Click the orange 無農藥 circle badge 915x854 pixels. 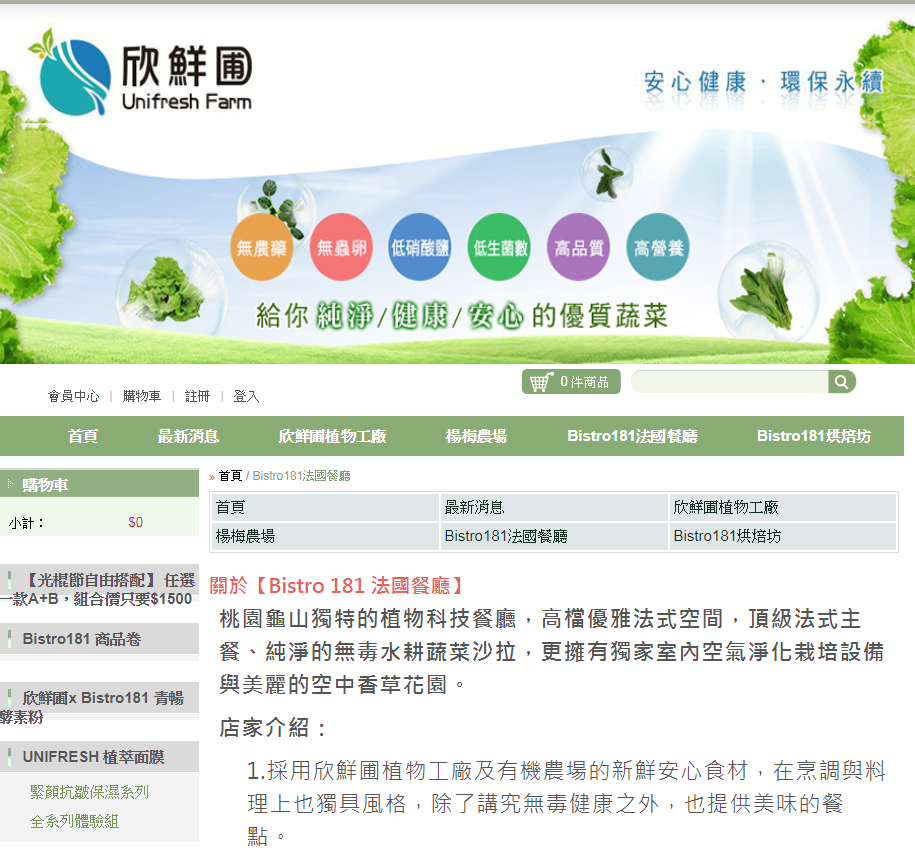pyautogui.click(x=262, y=247)
